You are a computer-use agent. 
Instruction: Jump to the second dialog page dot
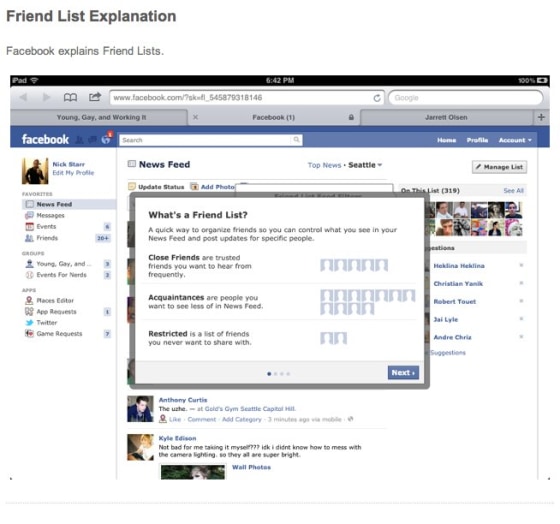[275, 374]
